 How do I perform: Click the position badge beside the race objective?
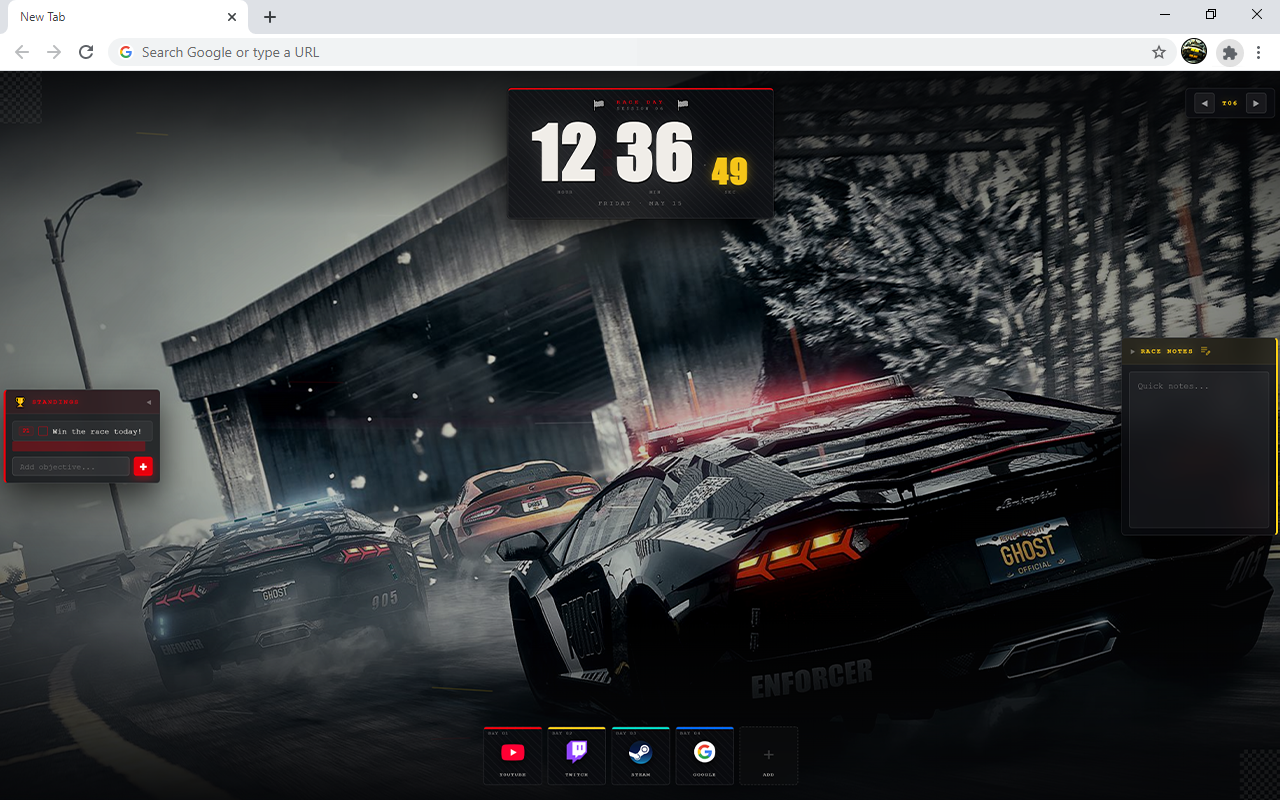coord(26,431)
